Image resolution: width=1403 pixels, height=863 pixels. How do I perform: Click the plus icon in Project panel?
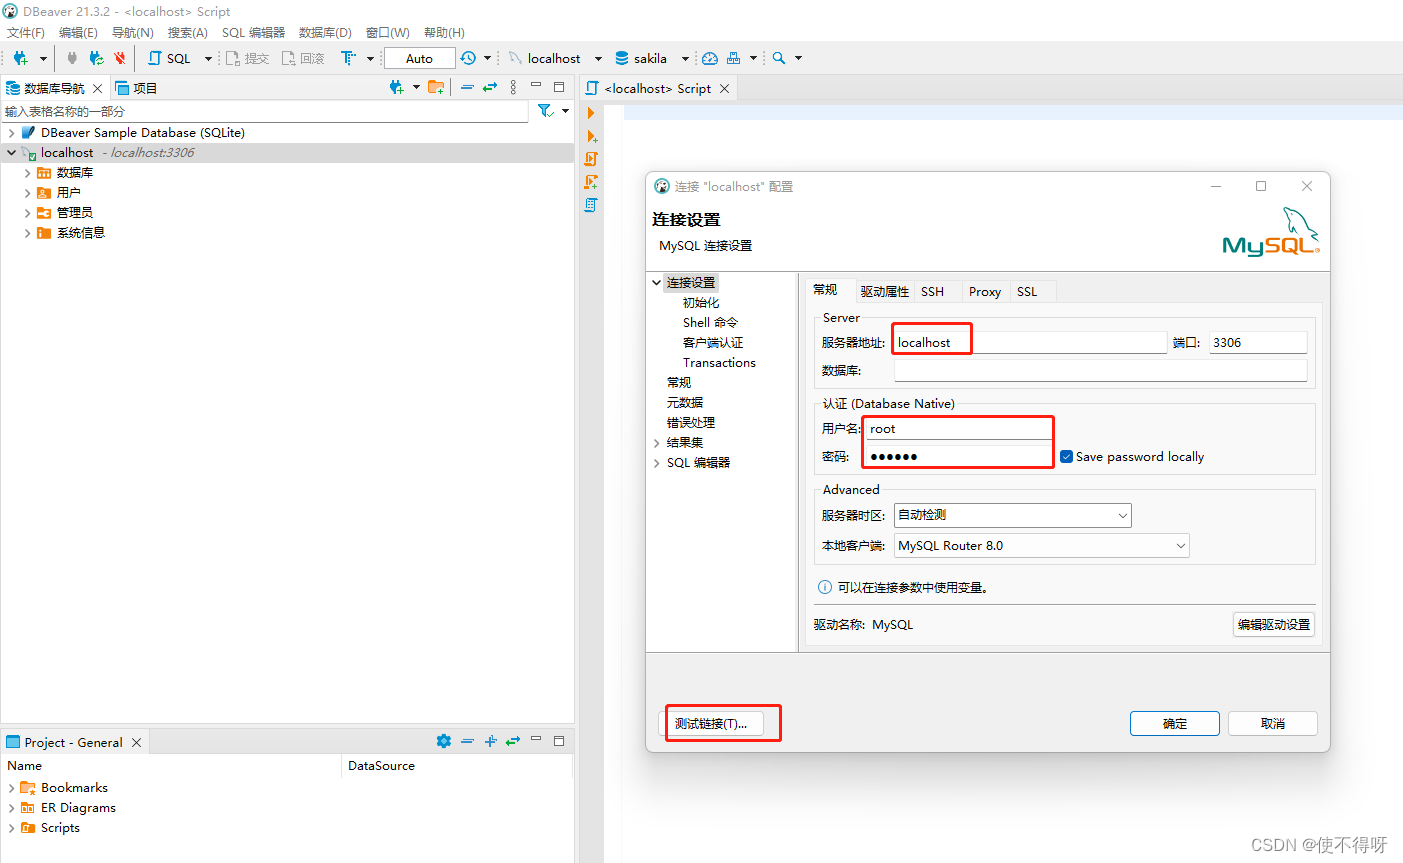tap(490, 741)
